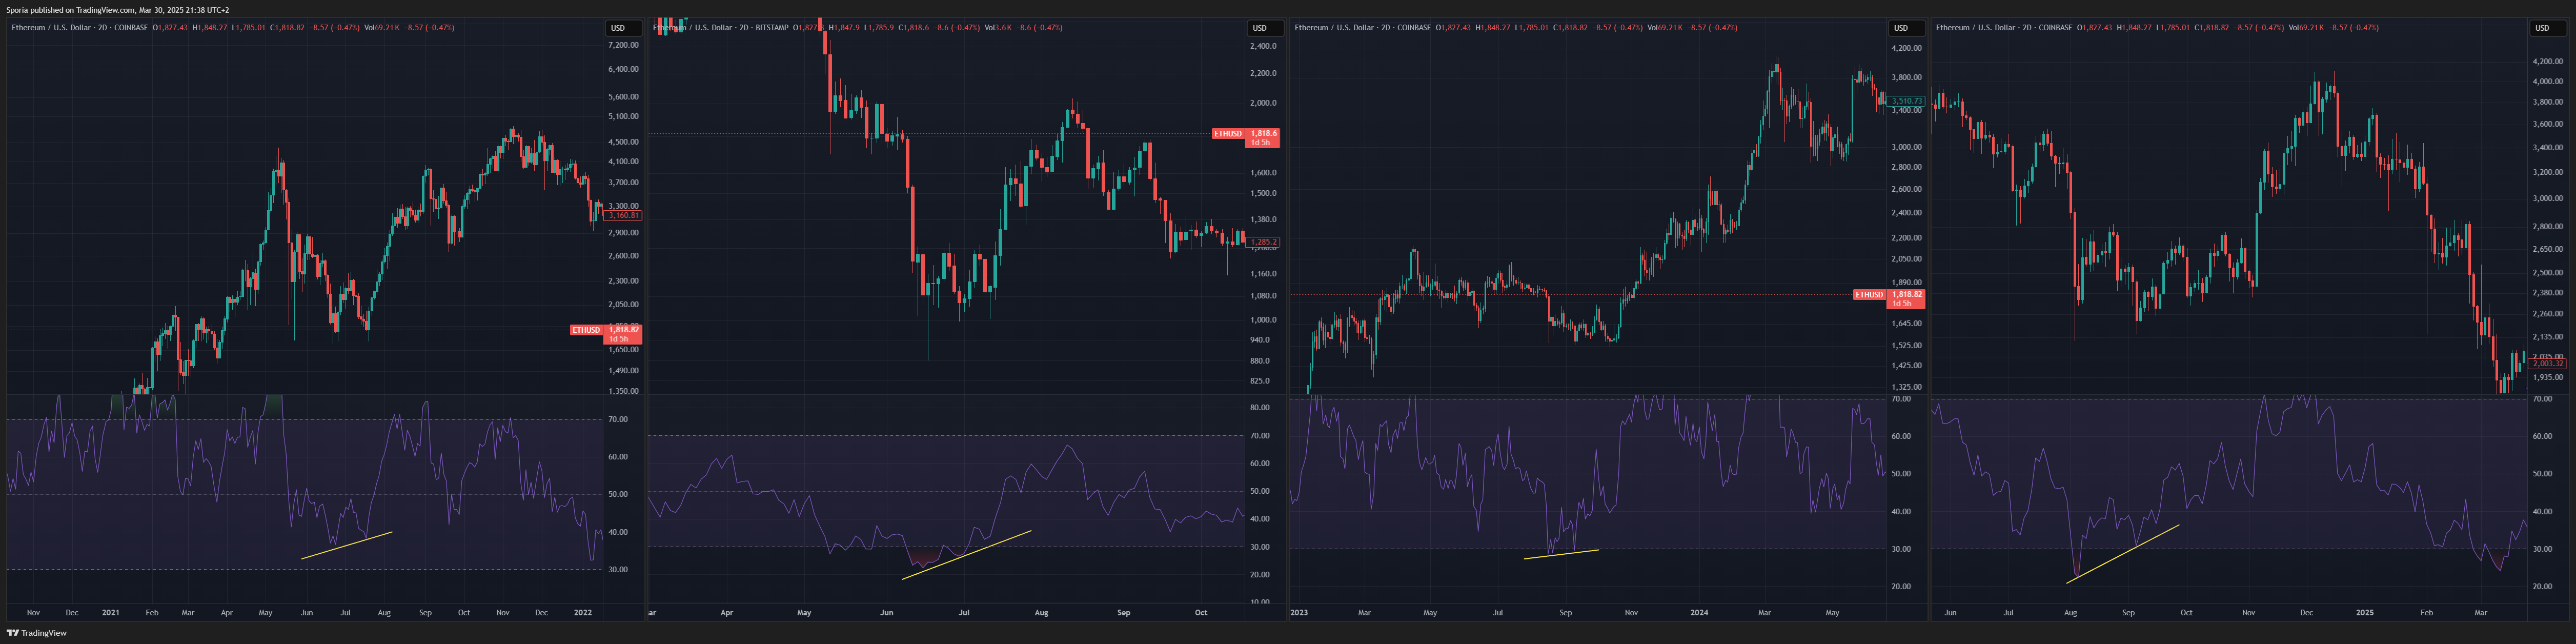Screen dimensions: 2576x644
Task: Click the 825.0 price axis label
Action: tap(1260, 381)
